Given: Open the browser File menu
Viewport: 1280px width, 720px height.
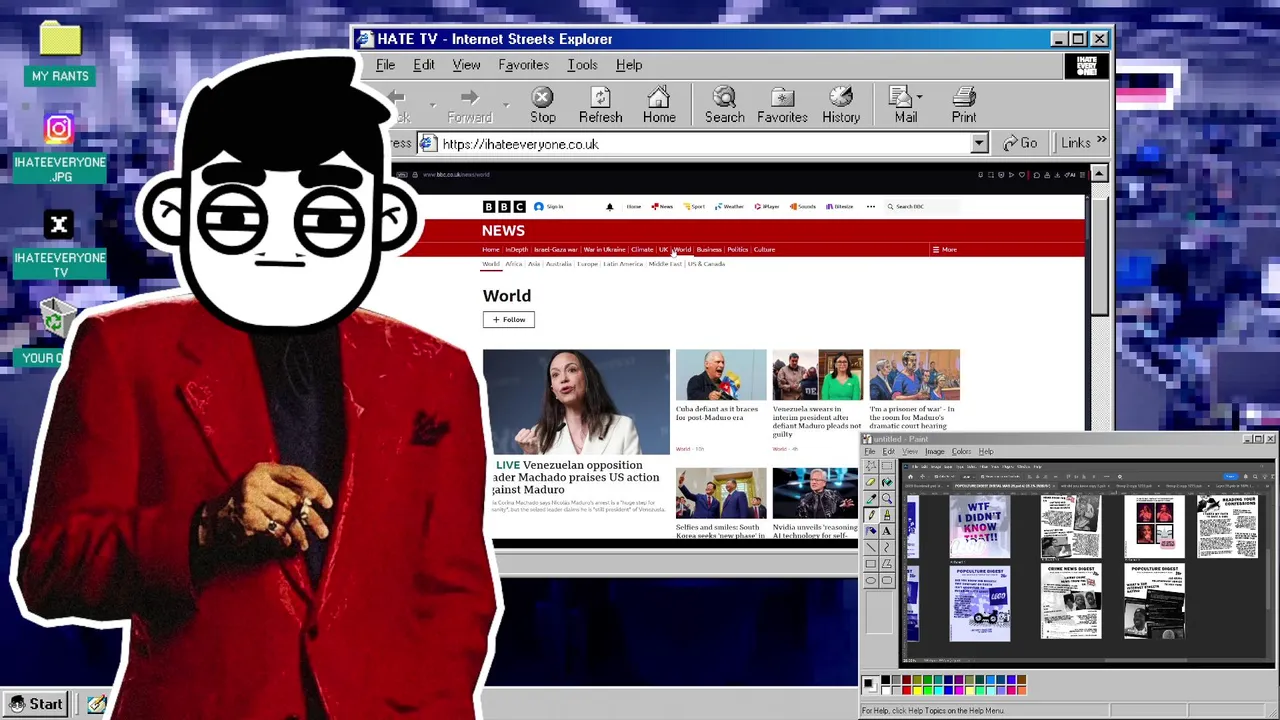Looking at the screenshot, I should click(x=385, y=65).
